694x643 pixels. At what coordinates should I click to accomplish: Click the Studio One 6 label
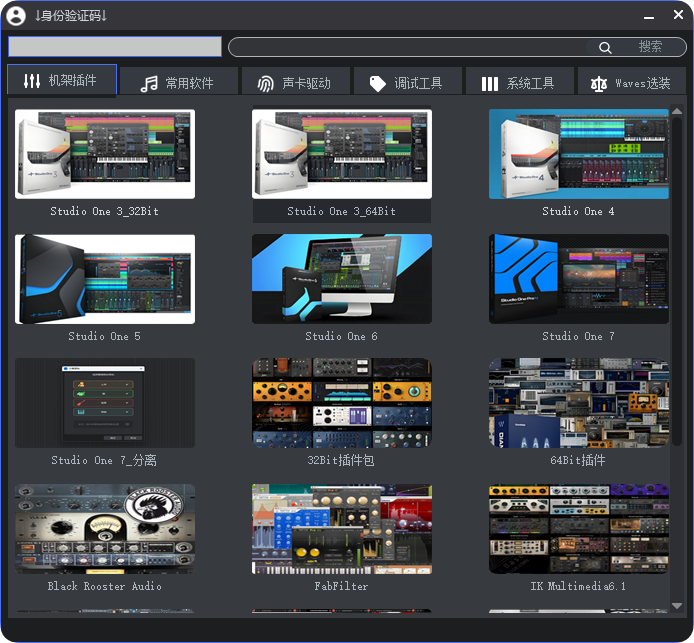pyautogui.click(x=342, y=336)
